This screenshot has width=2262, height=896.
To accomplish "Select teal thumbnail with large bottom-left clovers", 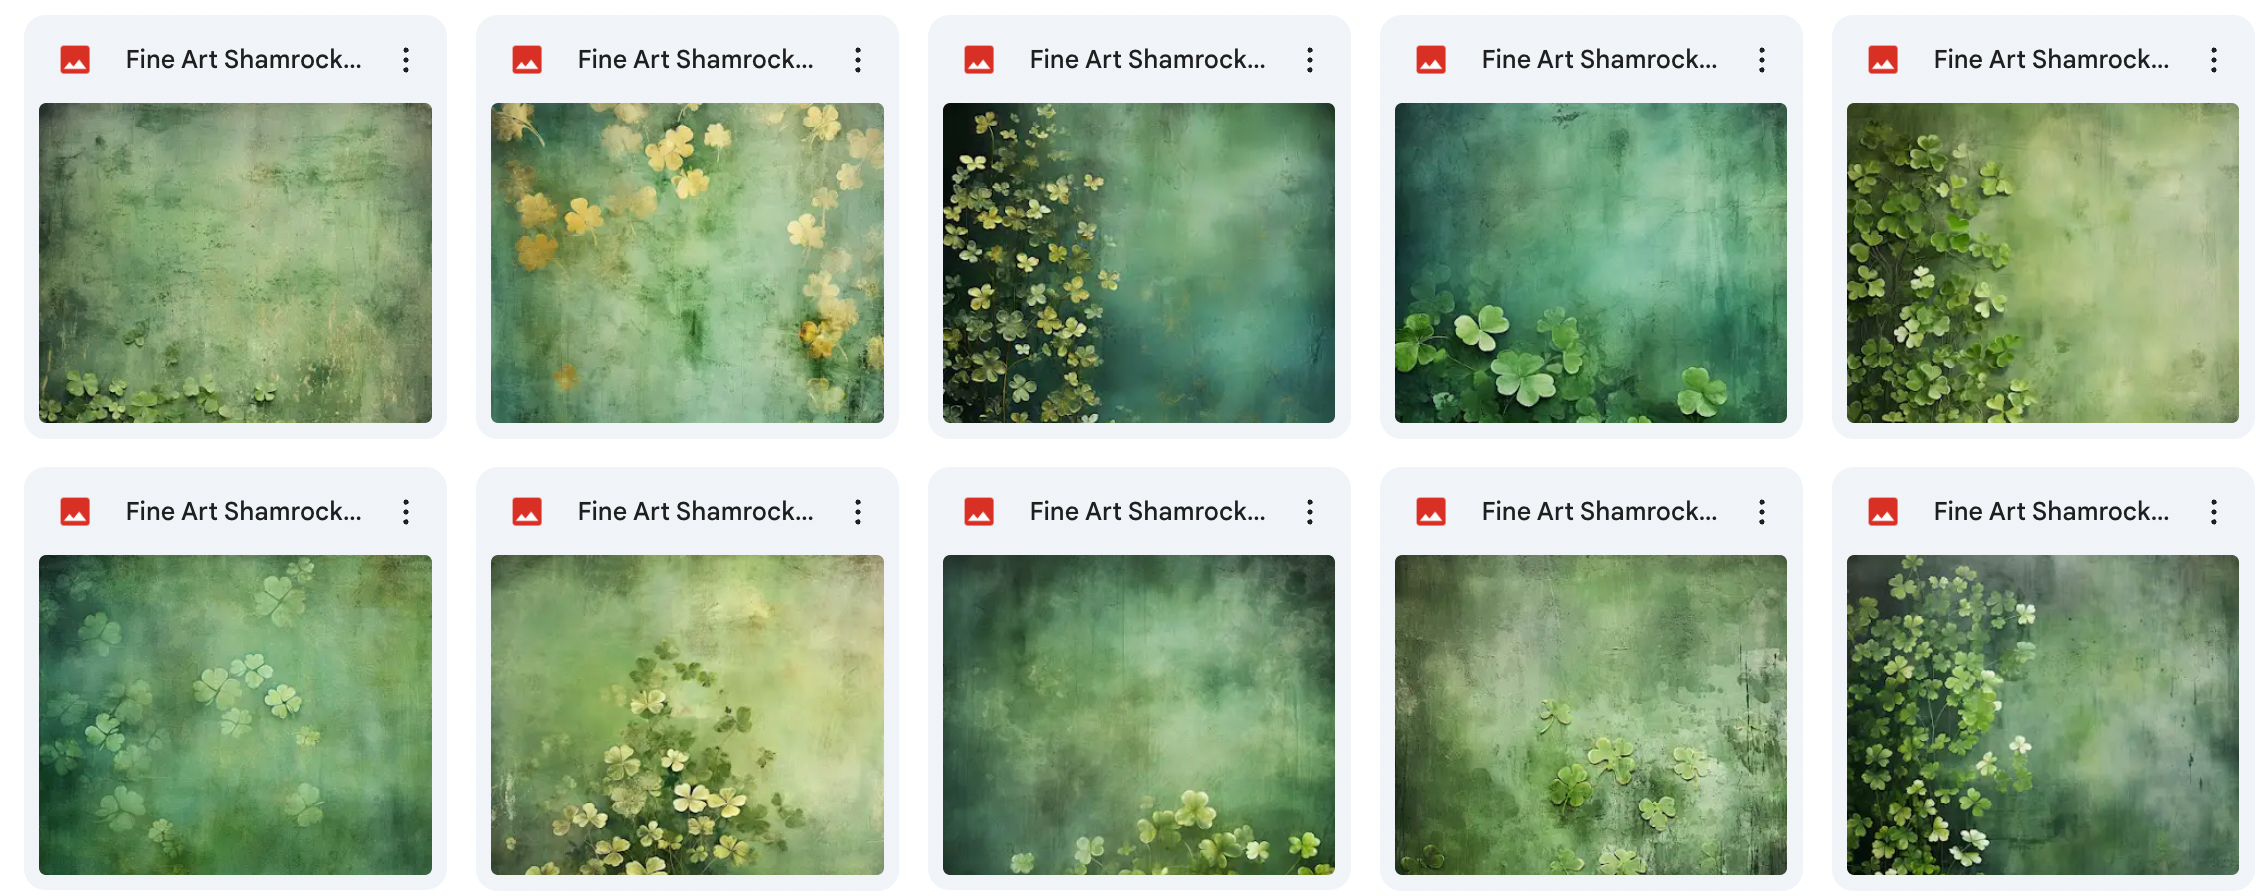I will 1591,263.
